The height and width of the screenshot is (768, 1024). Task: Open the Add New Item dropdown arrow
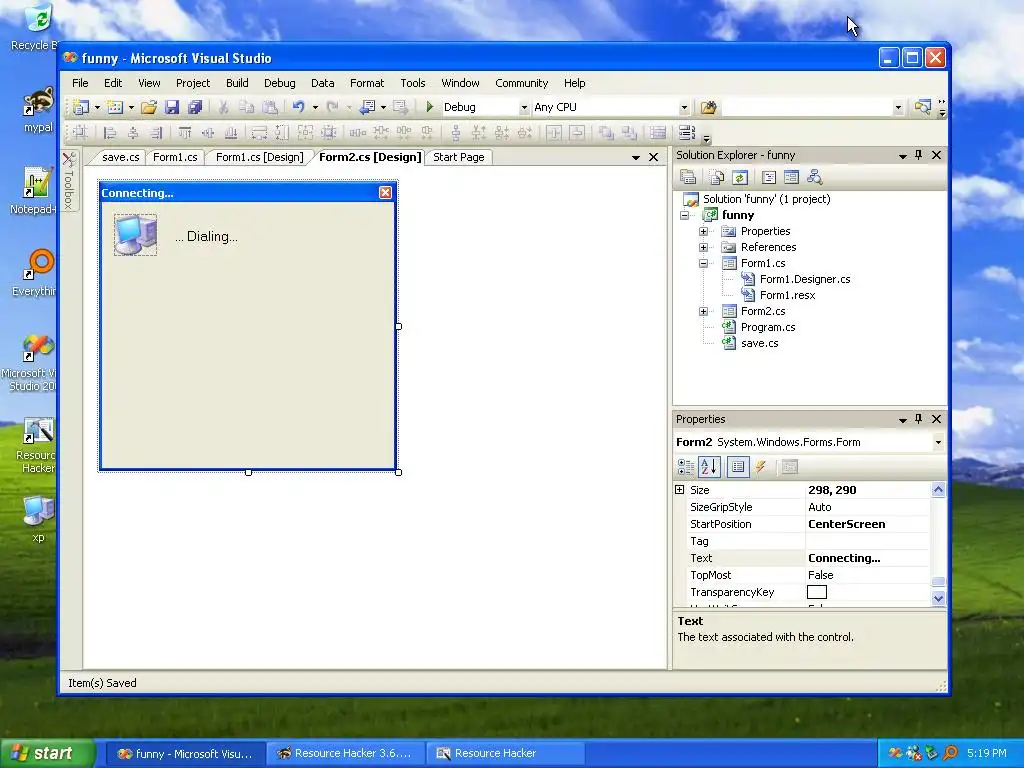pyautogui.click(x=131, y=107)
